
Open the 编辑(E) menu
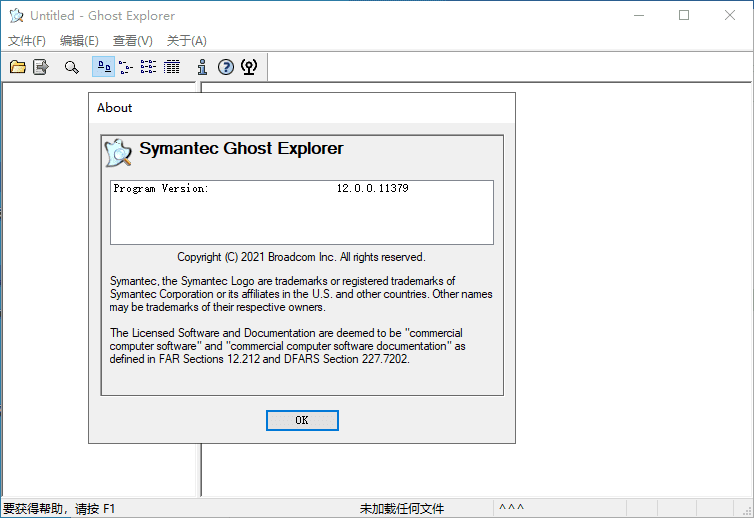pyautogui.click(x=79, y=41)
